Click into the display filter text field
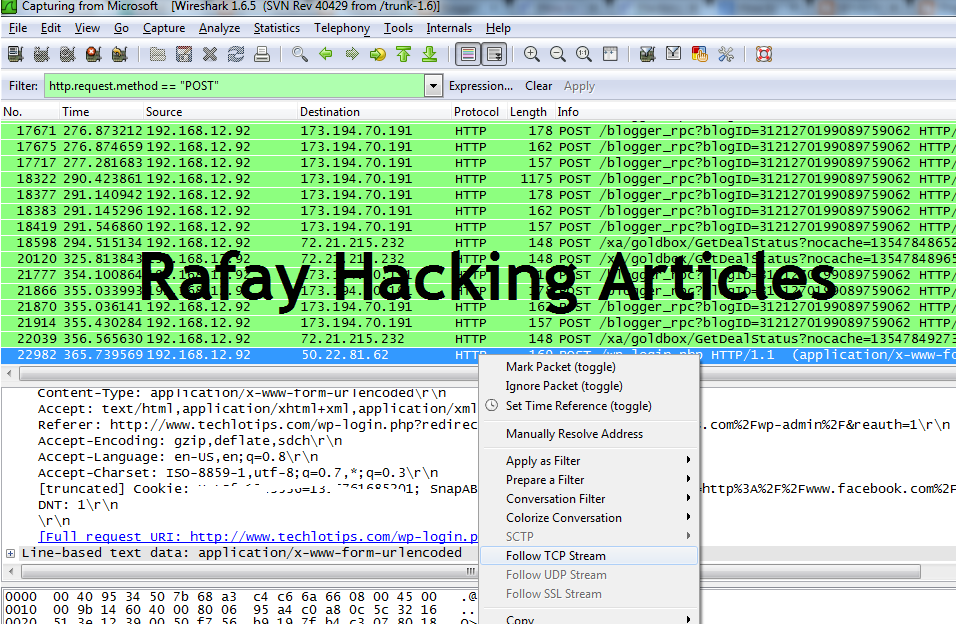 pos(235,86)
